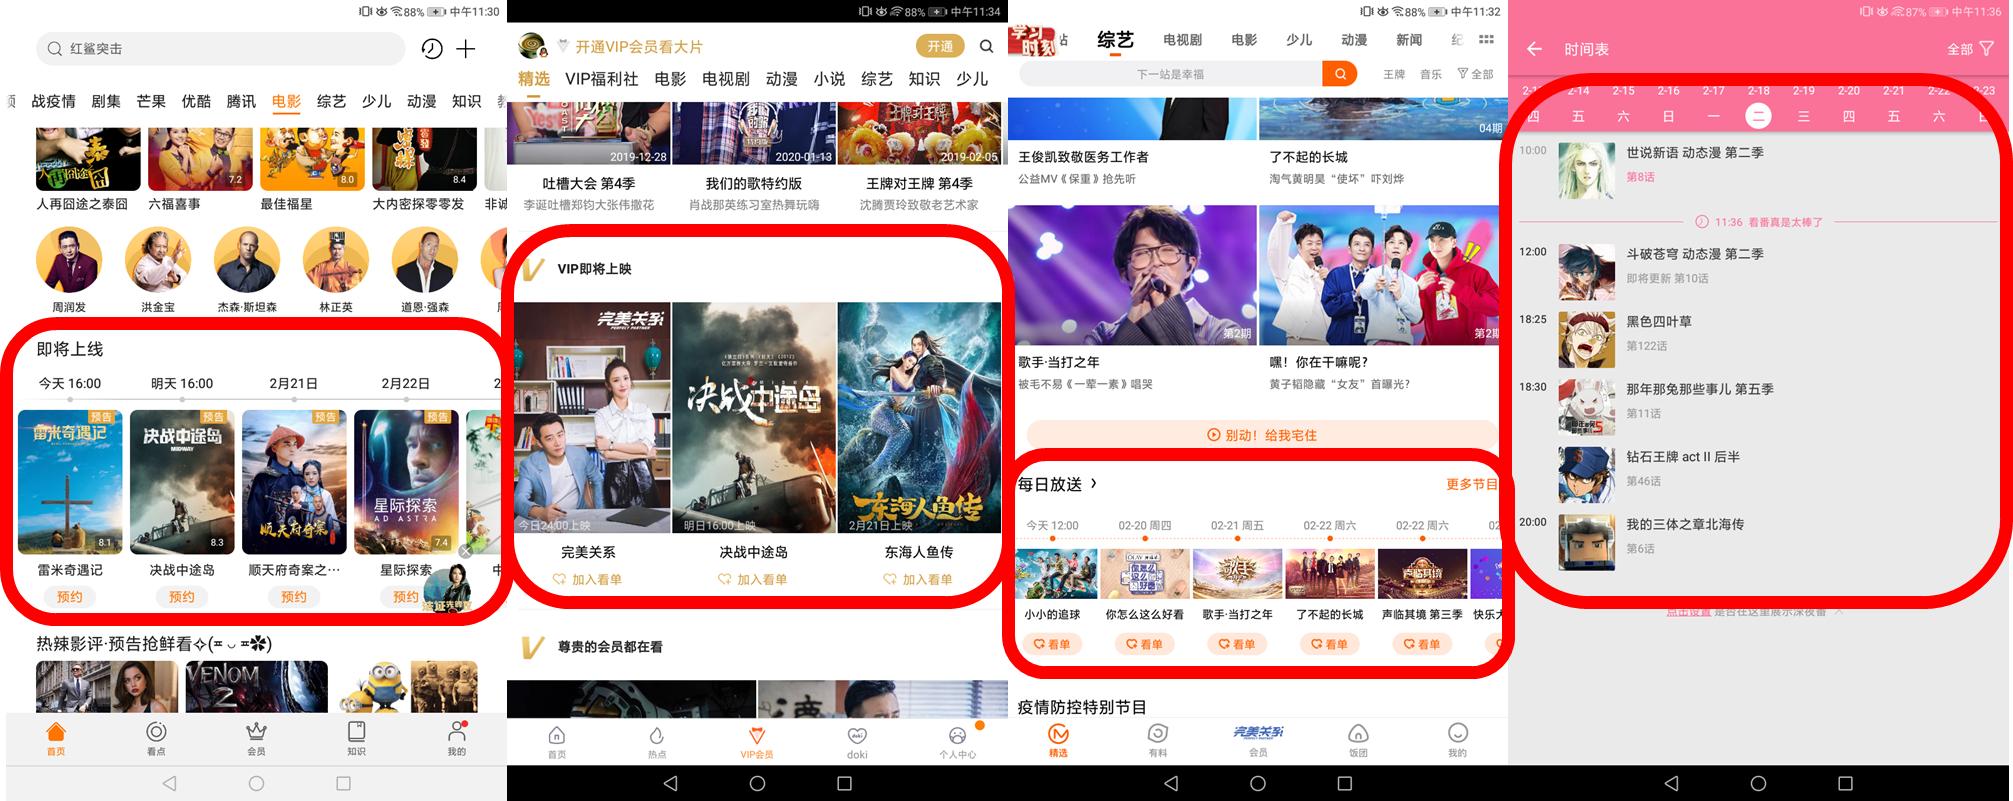Image resolution: width=2013 pixels, height=801 pixels.
Task: Toggle 预约 reservation for 顺天府奇案
Action: (294, 597)
